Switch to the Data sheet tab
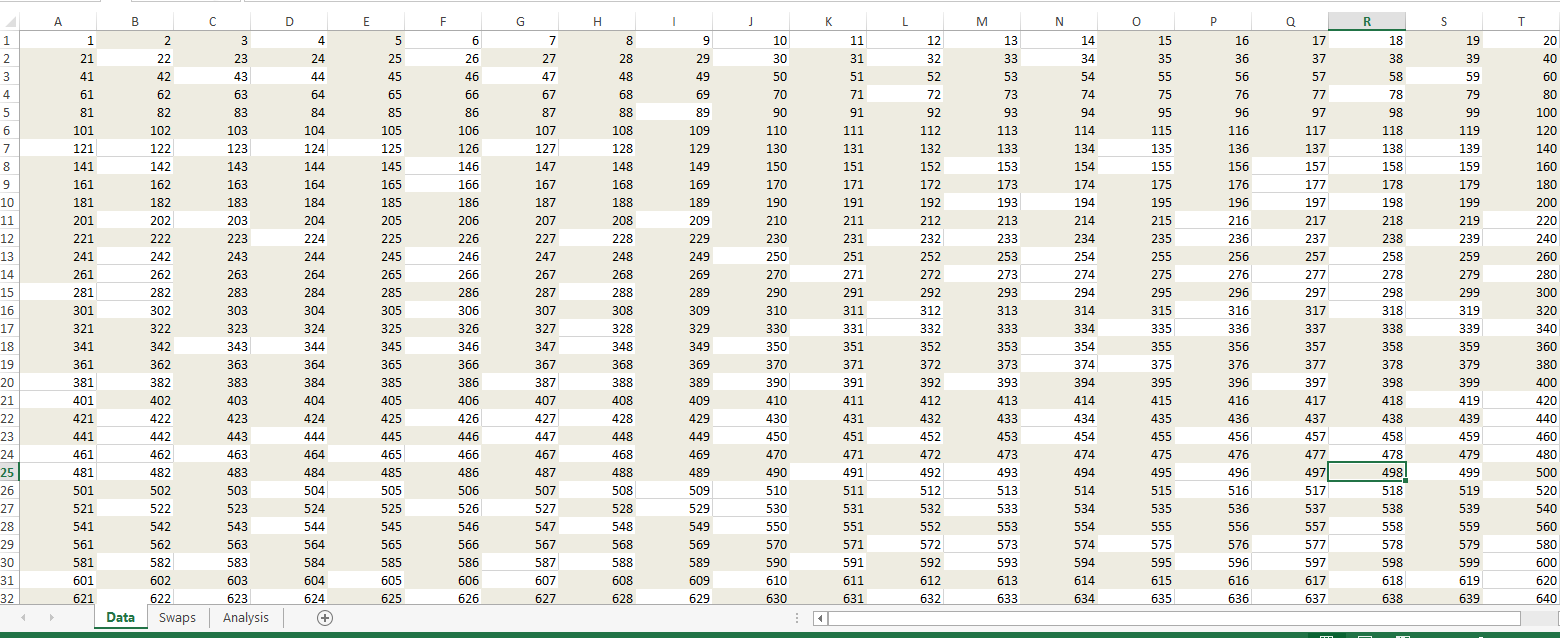The width and height of the screenshot is (1560, 638). coord(121,618)
